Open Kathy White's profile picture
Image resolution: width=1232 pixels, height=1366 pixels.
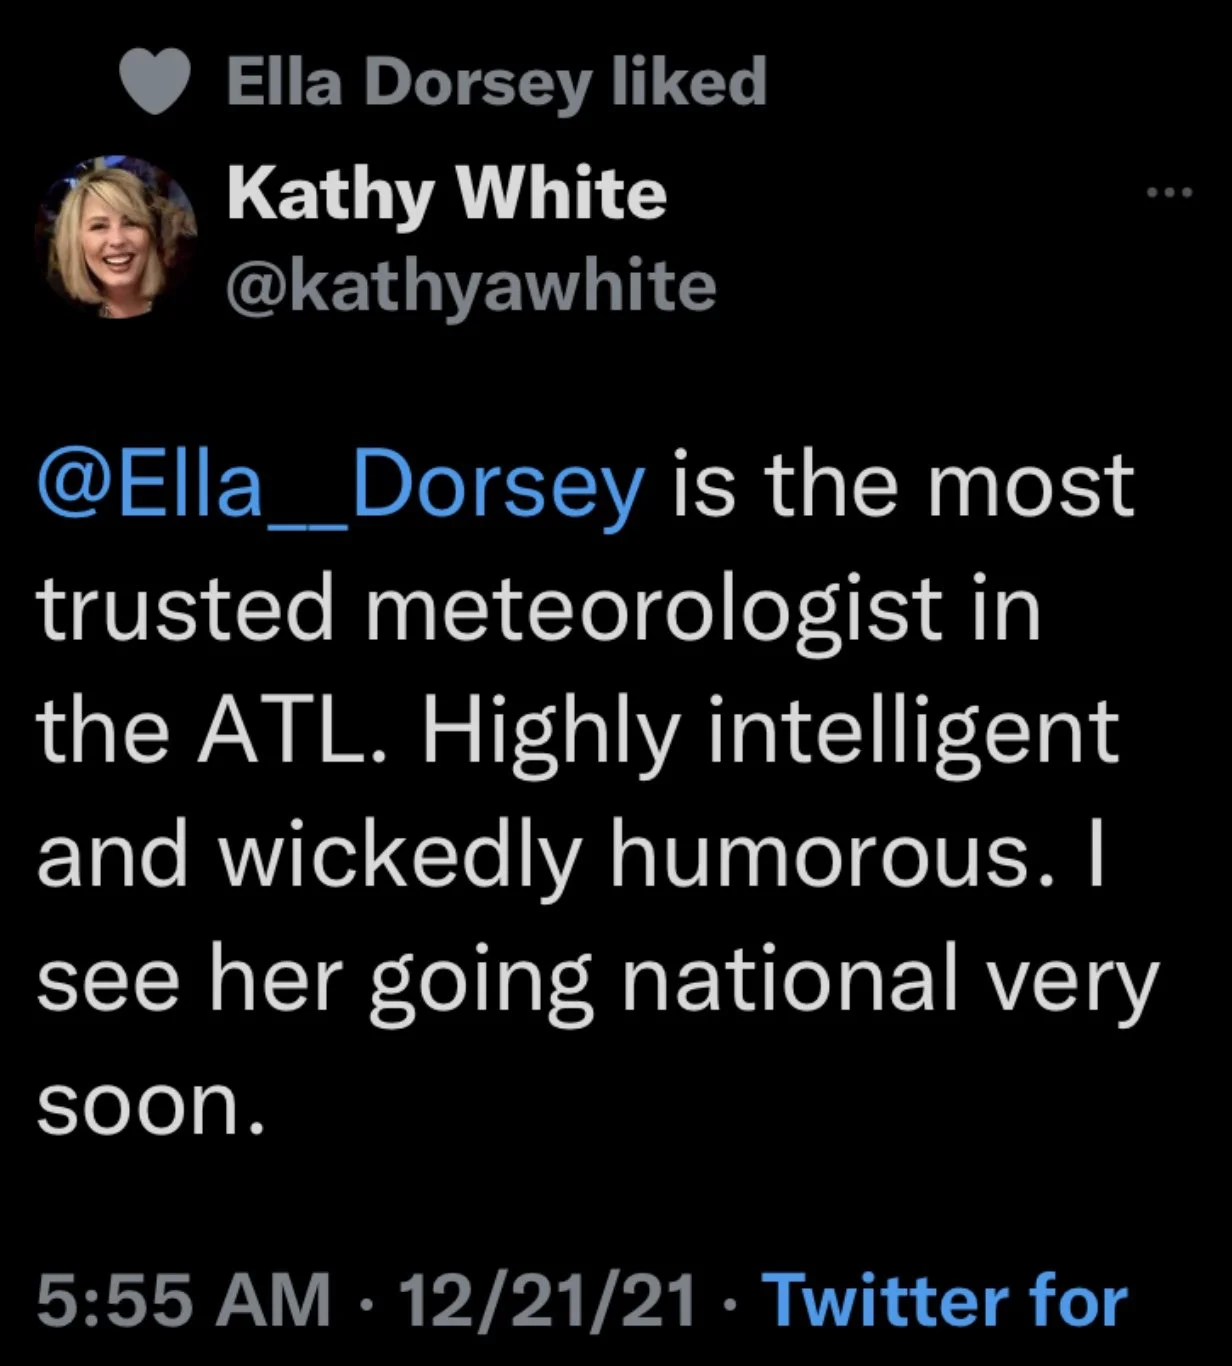click(x=116, y=236)
